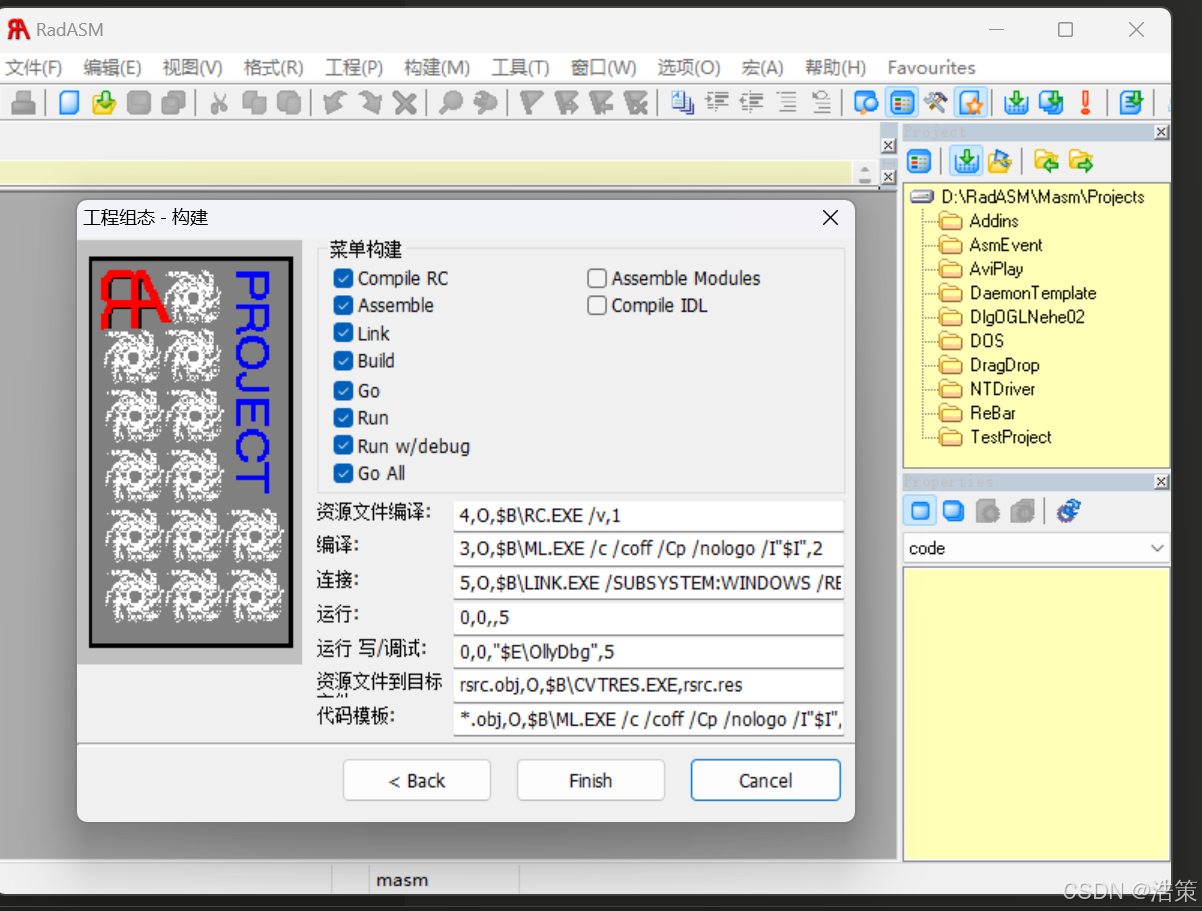Click the first blue square icon in Properties
The height and width of the screenshot is (911, 1202).
[x=920, y=511]
